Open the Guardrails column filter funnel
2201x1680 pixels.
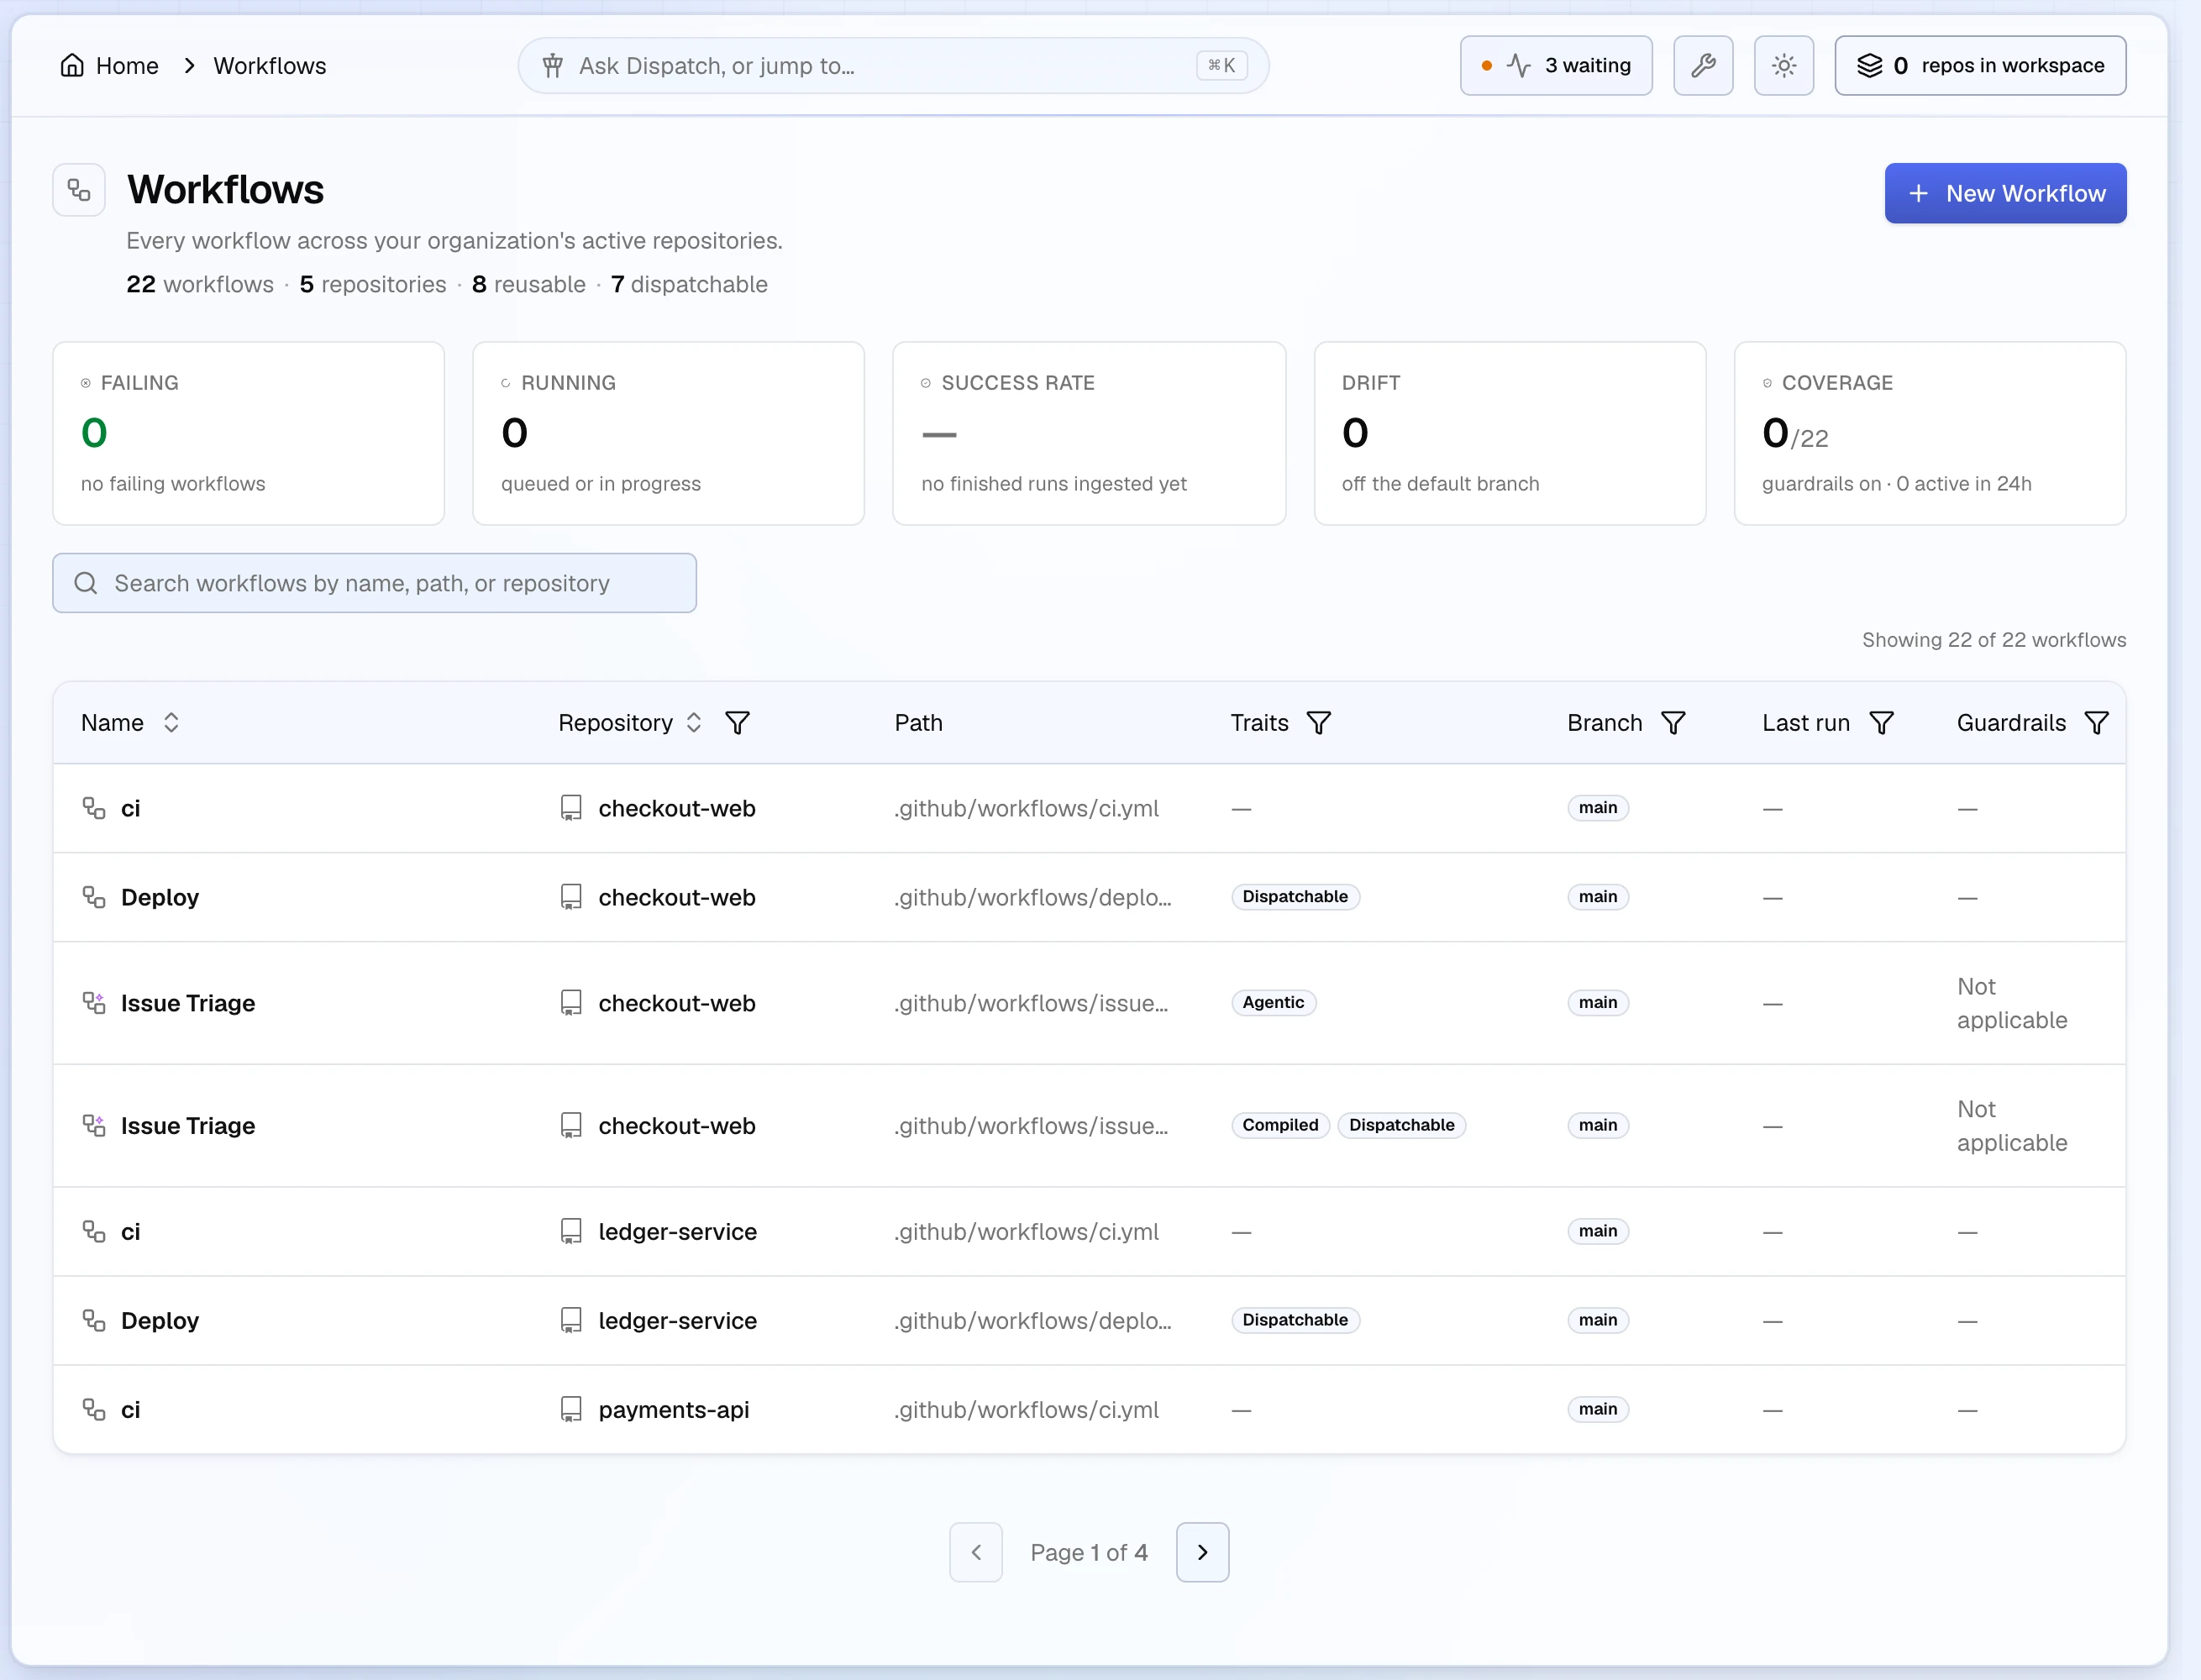pyautogui.click(x=2096, y=723)
